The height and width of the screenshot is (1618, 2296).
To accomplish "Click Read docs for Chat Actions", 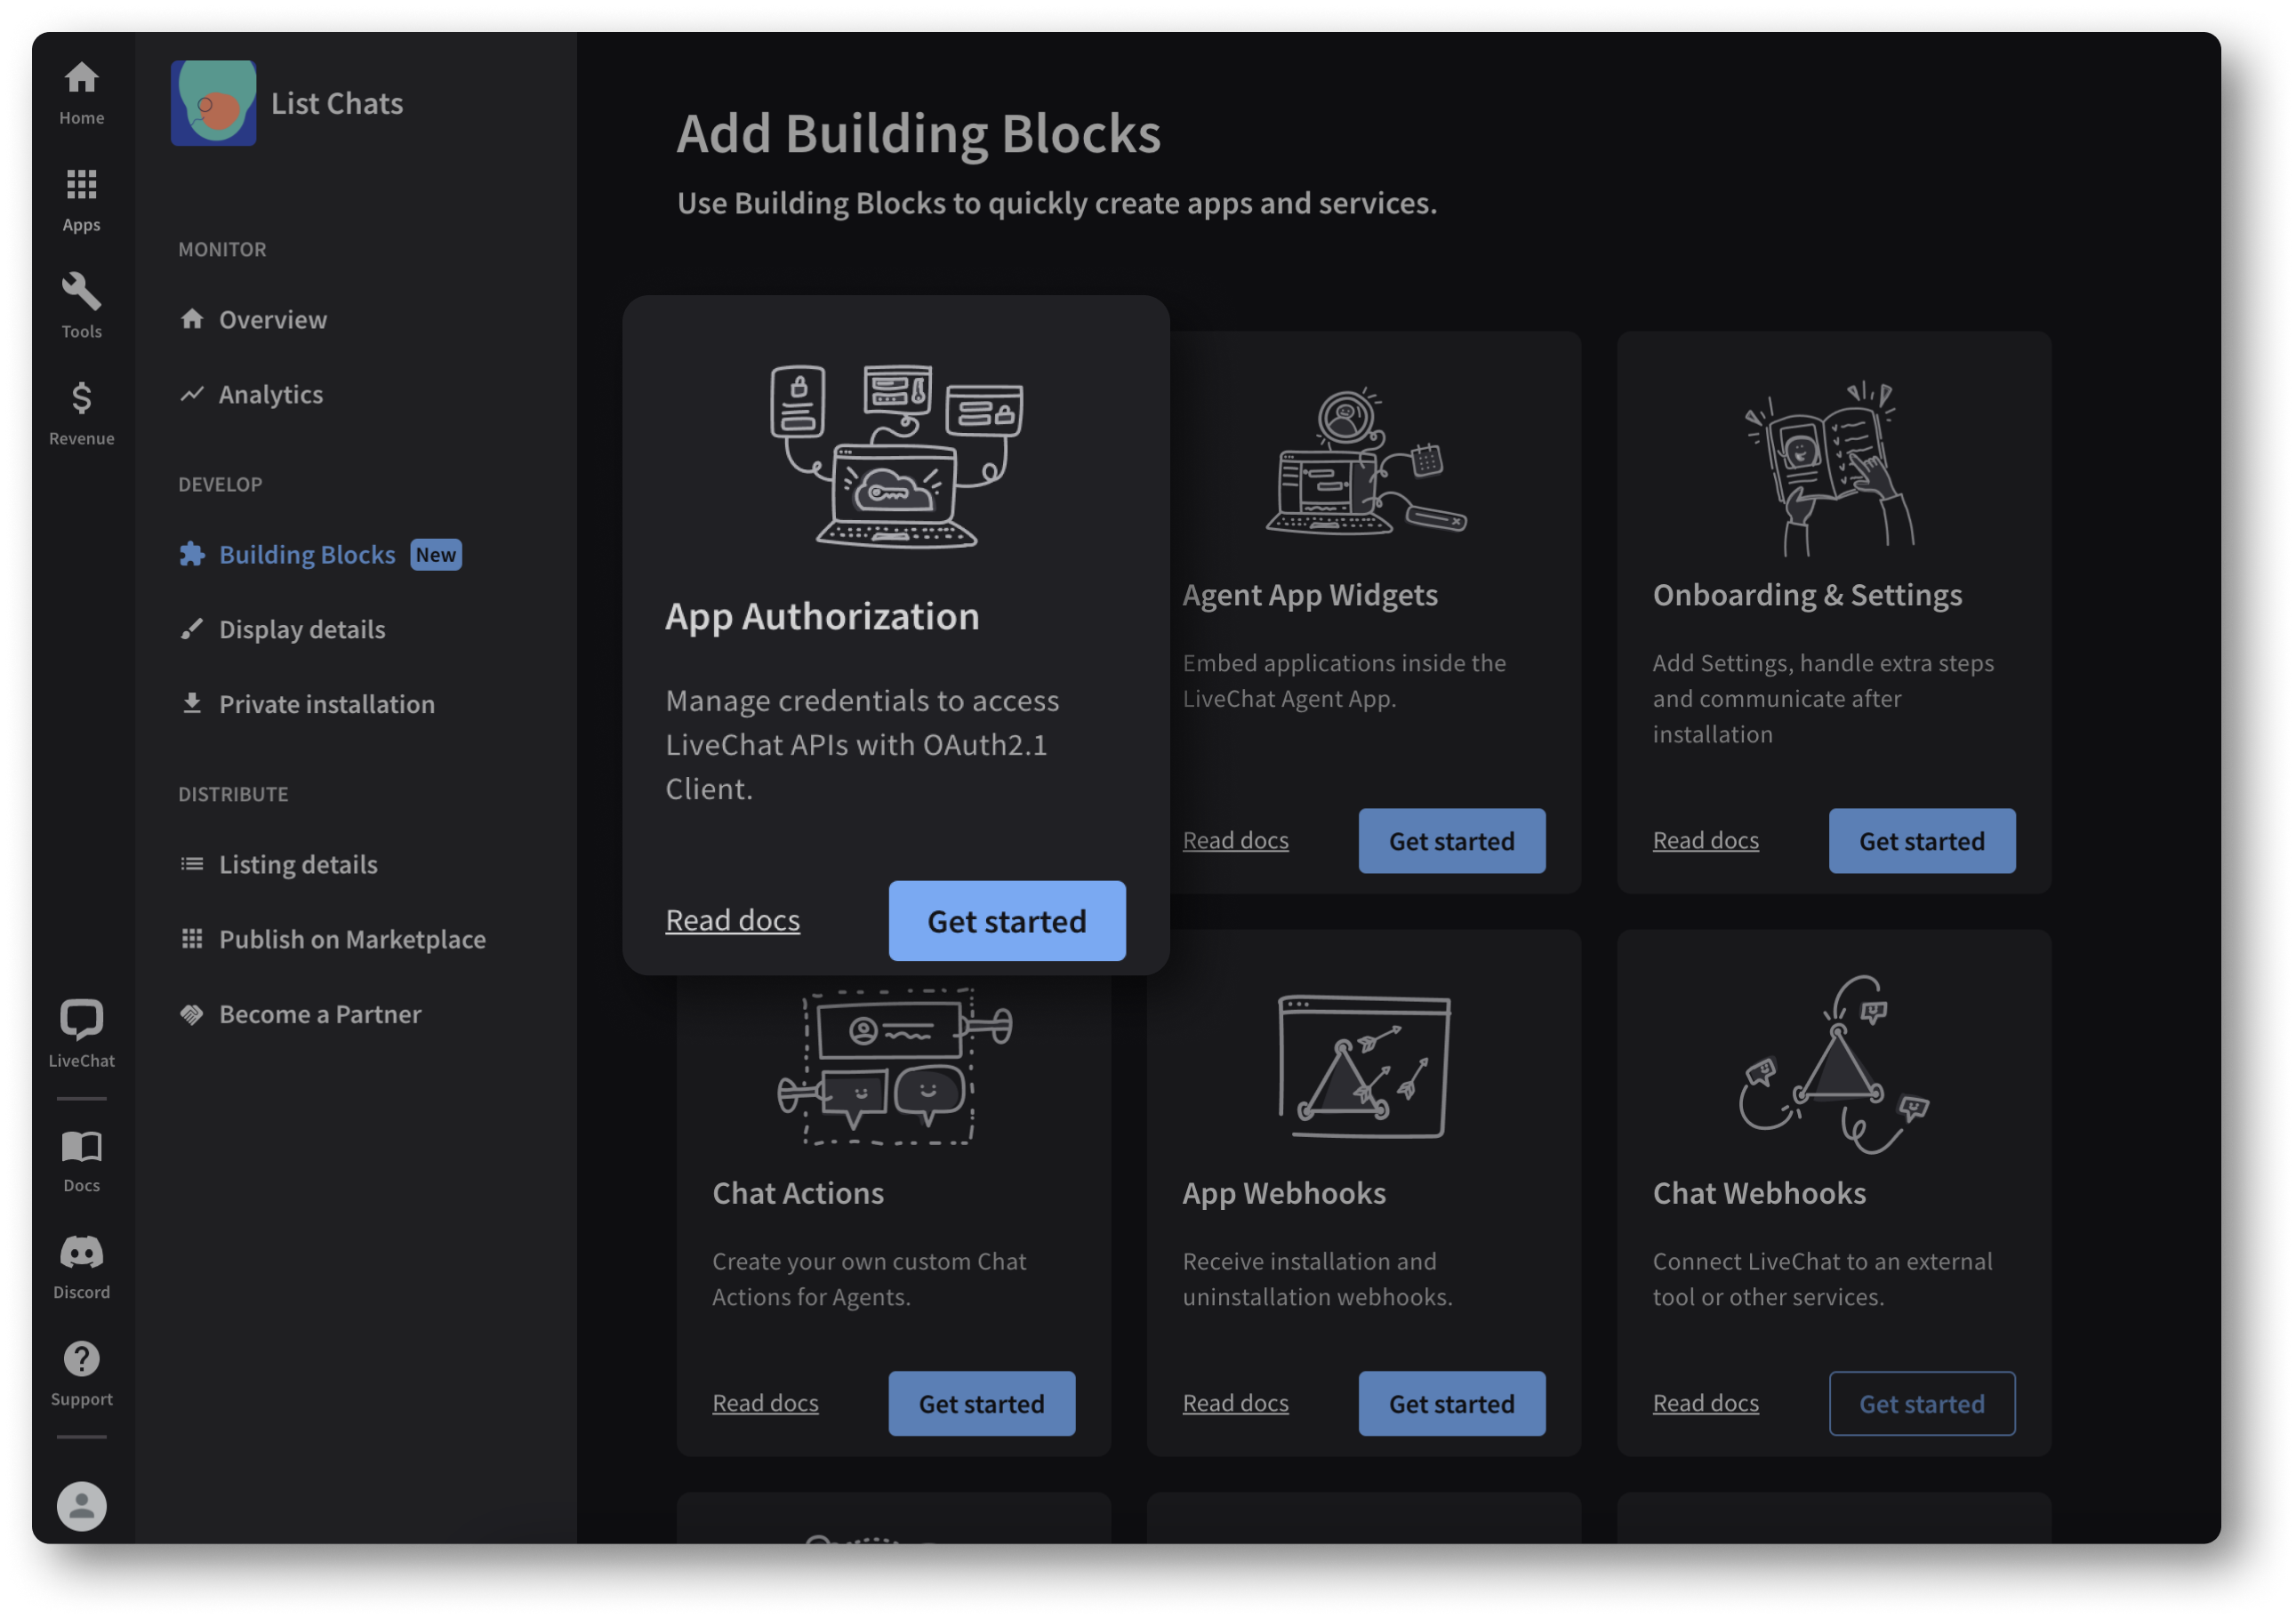I will [x=766, y=1403].
